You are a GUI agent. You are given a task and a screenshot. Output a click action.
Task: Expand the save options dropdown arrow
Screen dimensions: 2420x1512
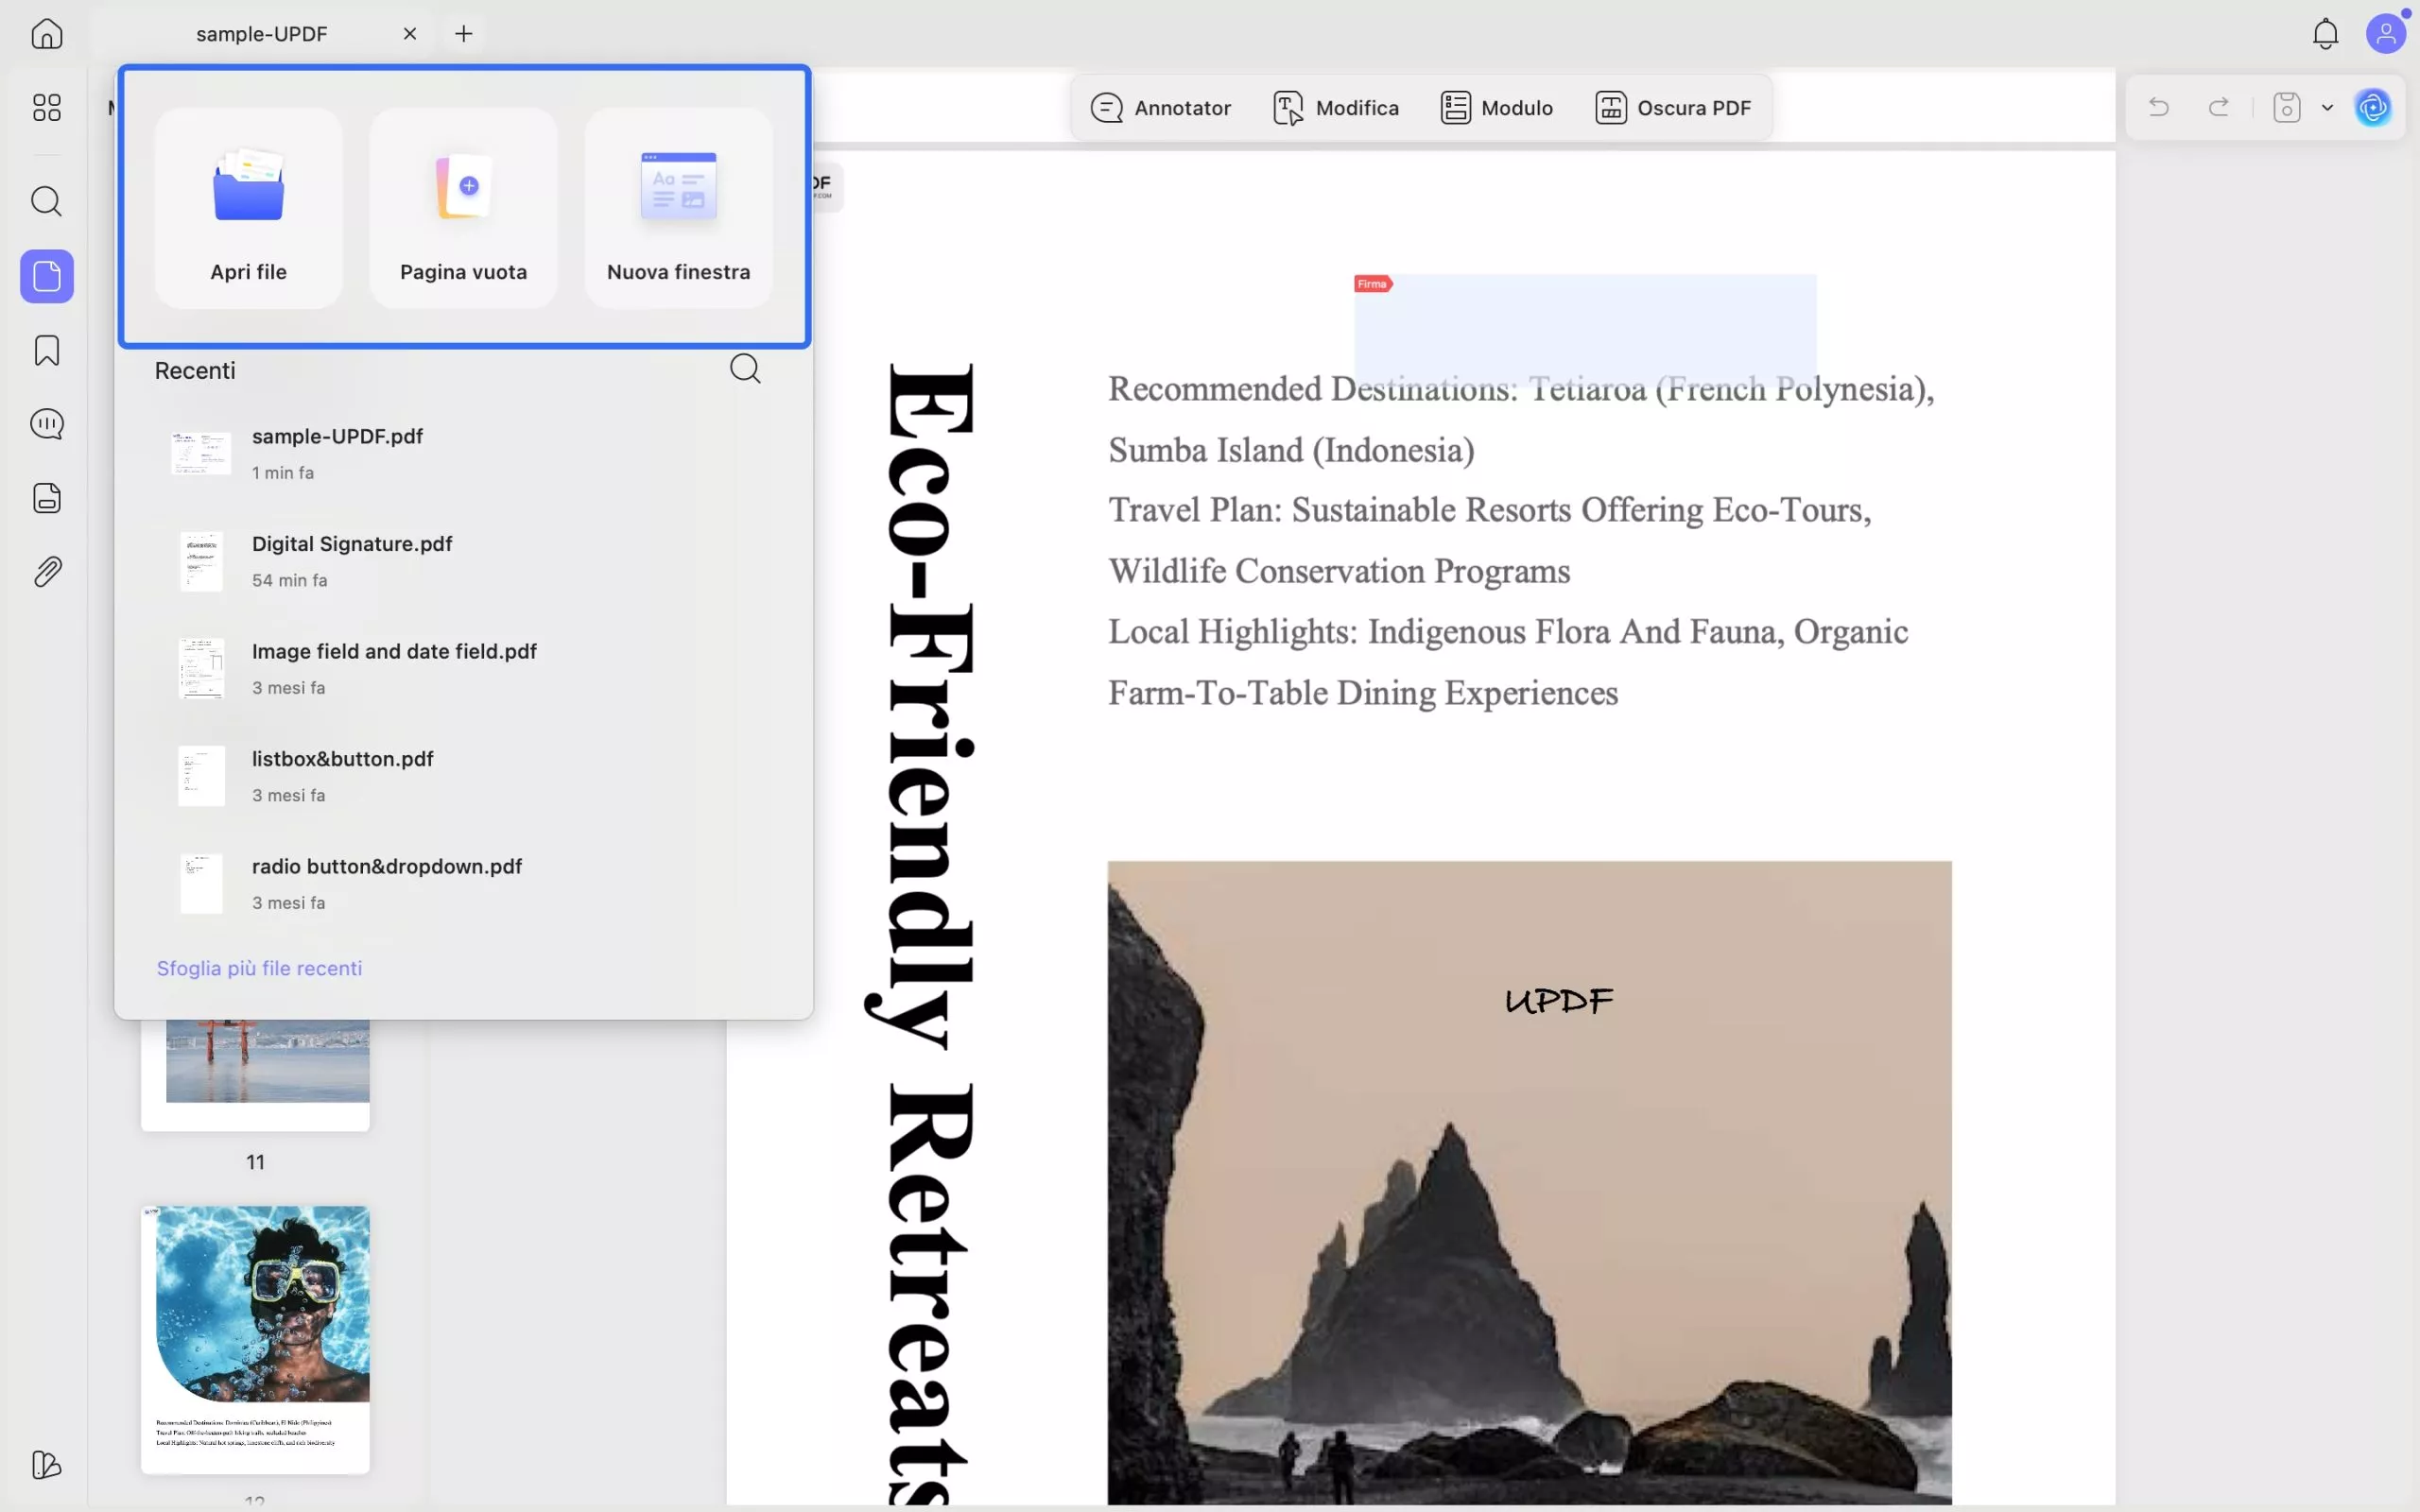click(2327, 107)
